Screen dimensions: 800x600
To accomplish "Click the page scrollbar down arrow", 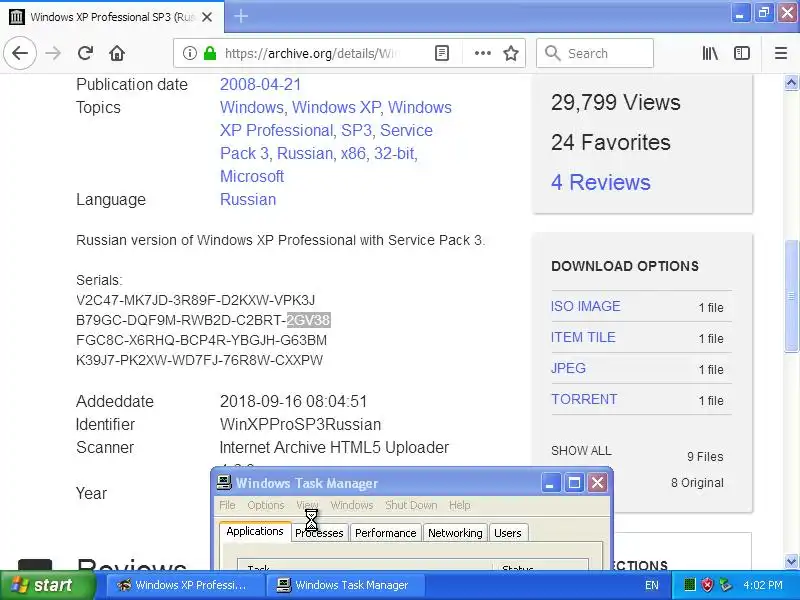I will [x=791, y=561].
